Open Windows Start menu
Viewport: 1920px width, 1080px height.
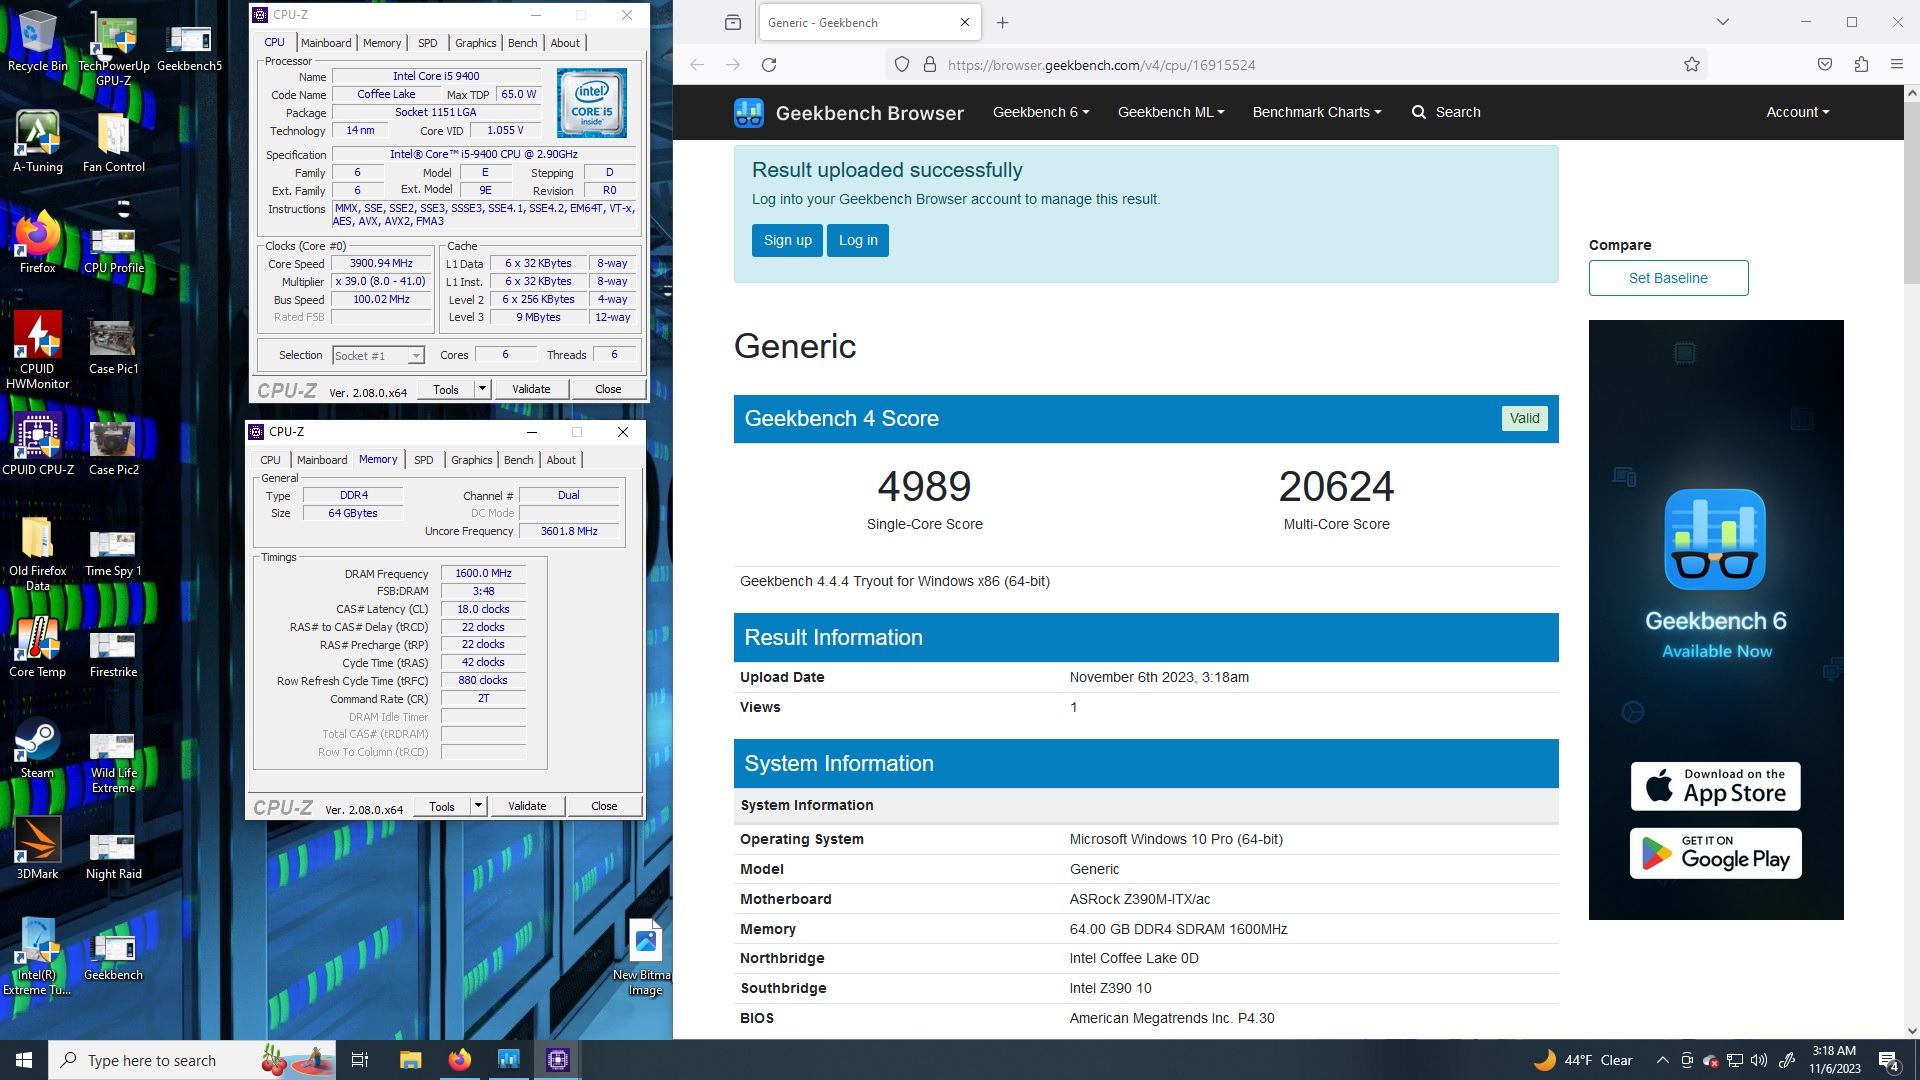[24, 1060]
